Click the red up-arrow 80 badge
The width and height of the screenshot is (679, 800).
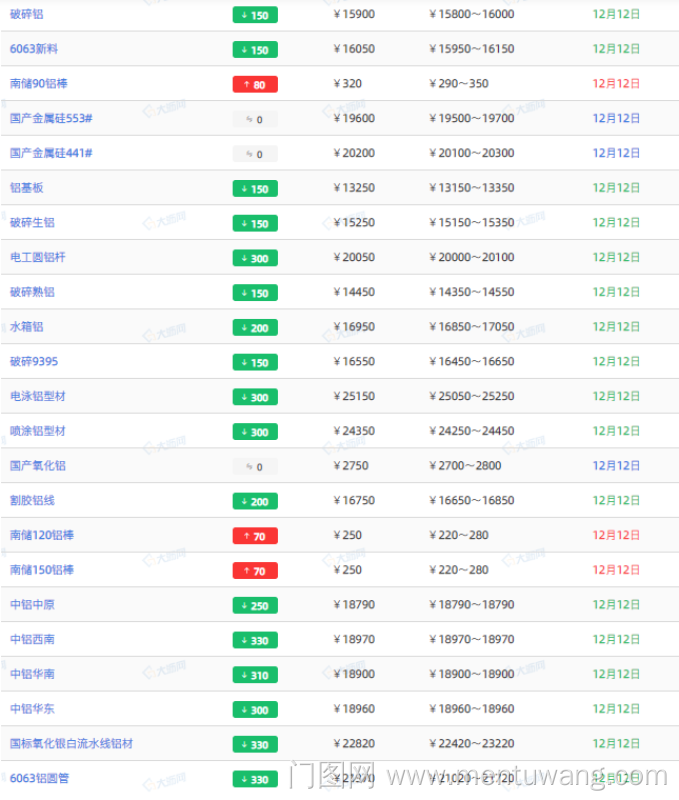(255, 85)
